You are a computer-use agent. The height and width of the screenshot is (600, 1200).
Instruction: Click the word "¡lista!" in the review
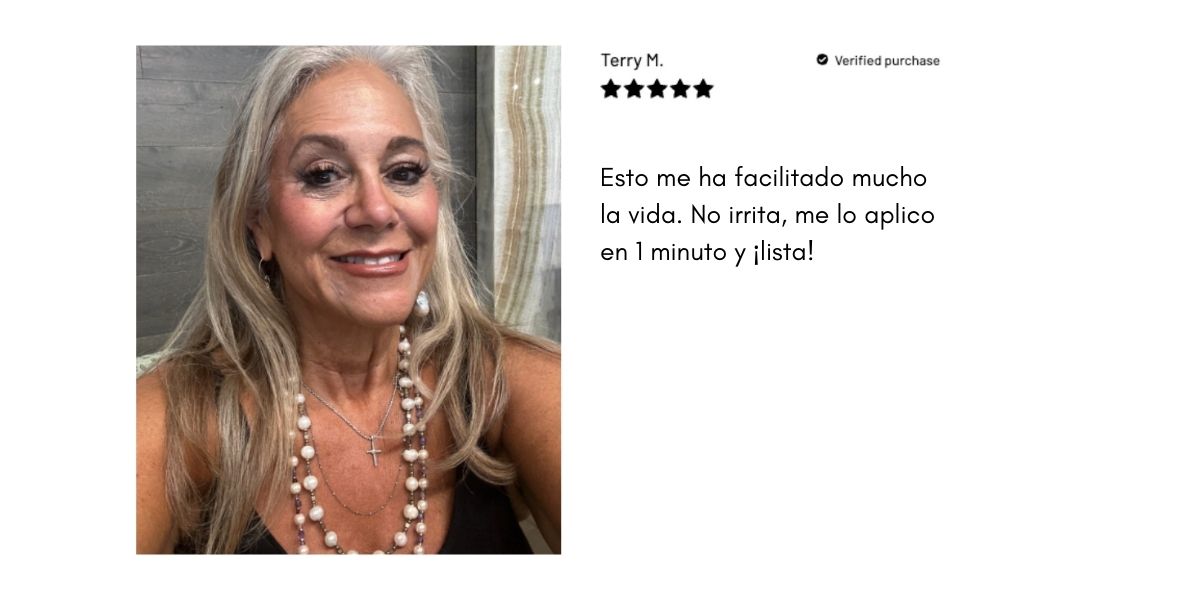783,252
